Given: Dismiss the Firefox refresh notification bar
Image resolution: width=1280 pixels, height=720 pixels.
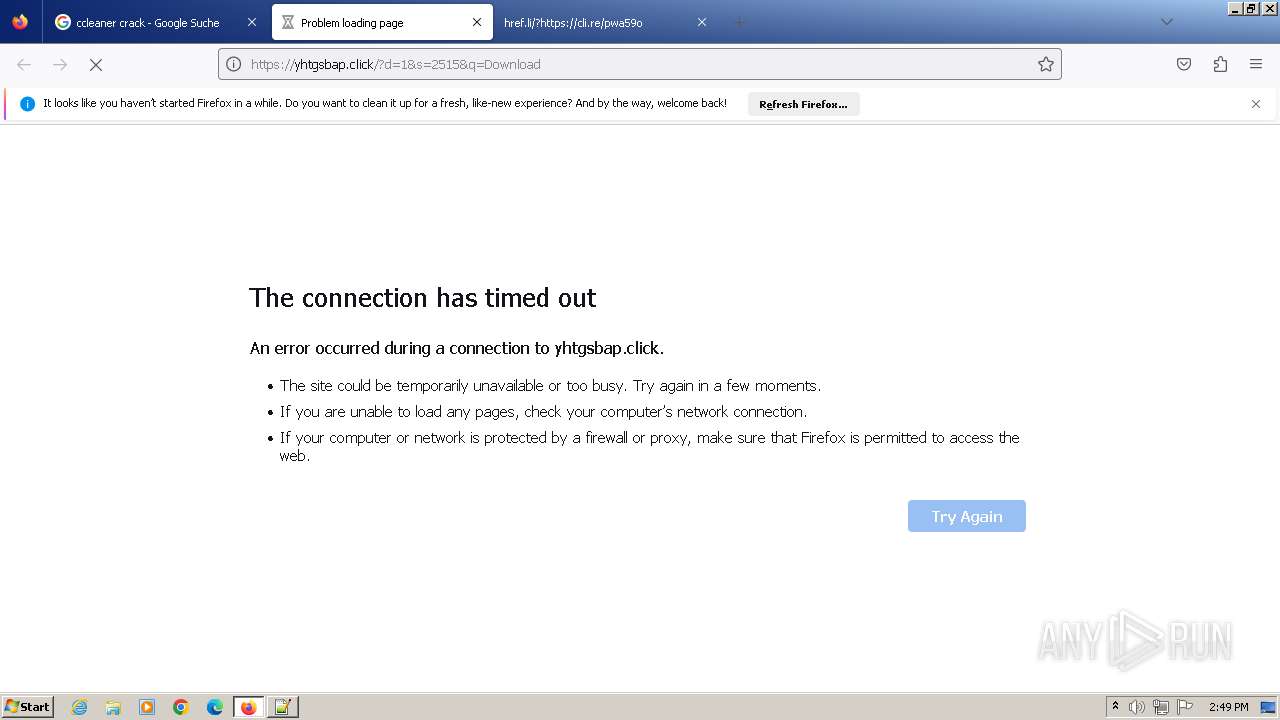Looking at the screenshot, I should click(x=1256, y=104).
